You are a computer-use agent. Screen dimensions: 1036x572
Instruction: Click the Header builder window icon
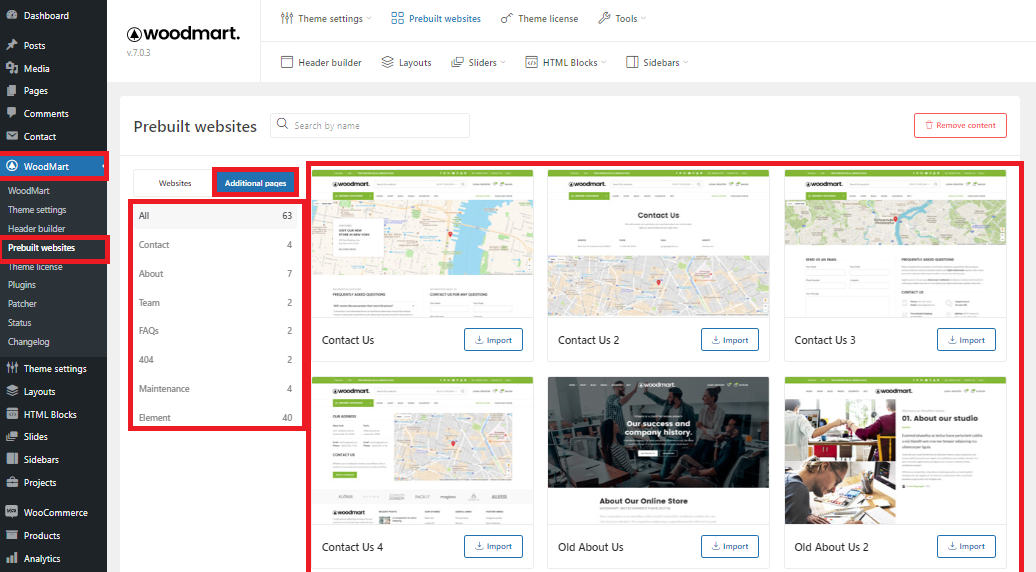[x=287, y=62]
